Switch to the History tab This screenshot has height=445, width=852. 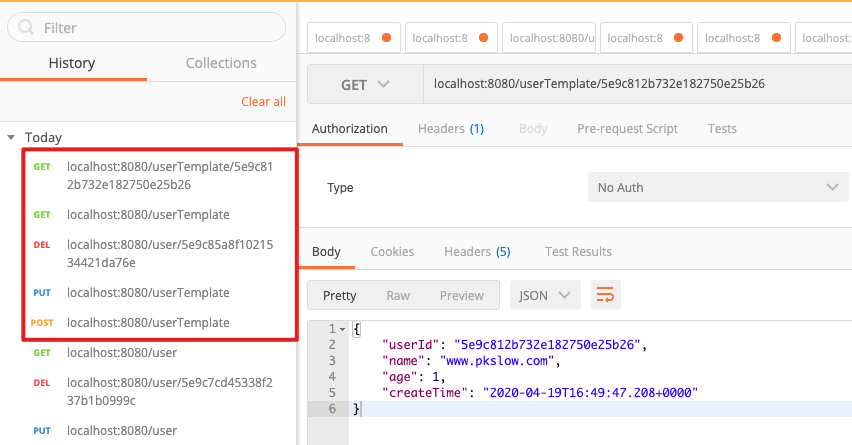click(x=72, y=63)
